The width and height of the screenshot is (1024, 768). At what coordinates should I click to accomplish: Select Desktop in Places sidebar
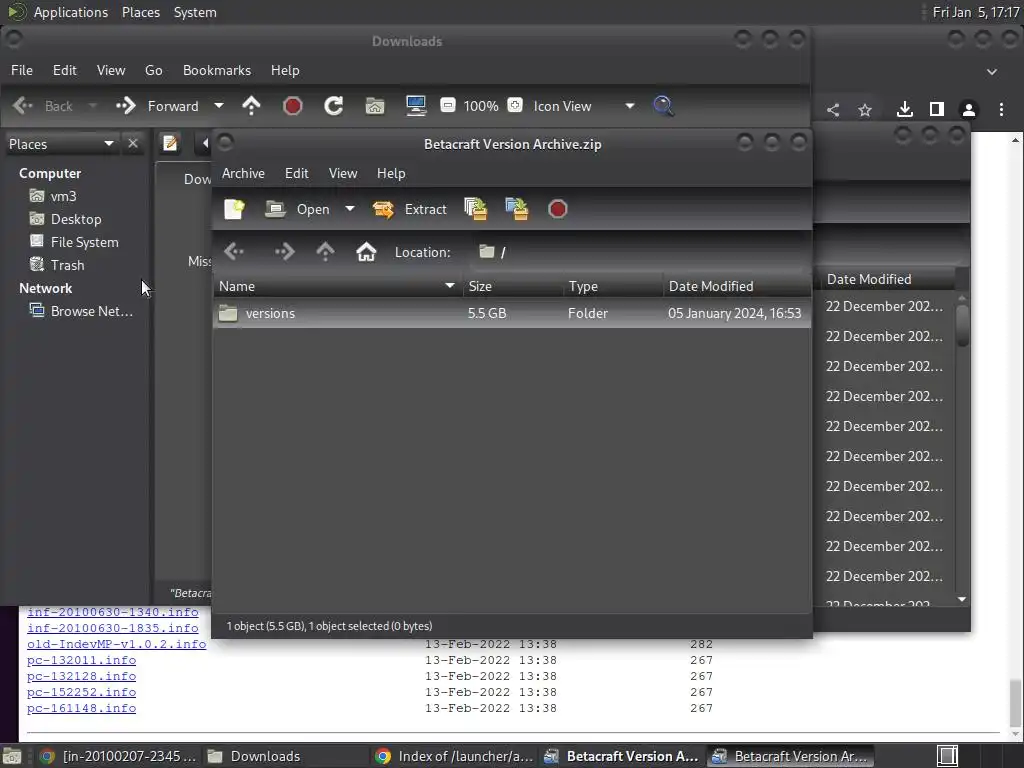point(65,219)
